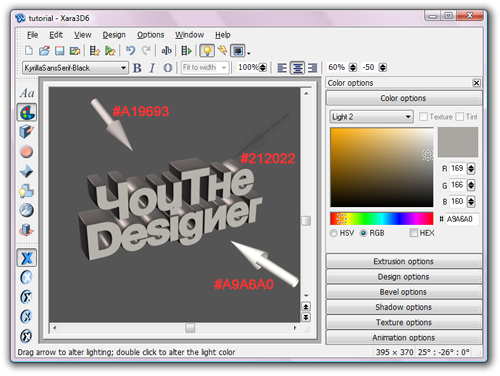Screen dimensions: 500x376
Task: Pick the third round X style icon
Action: point(27,297)
